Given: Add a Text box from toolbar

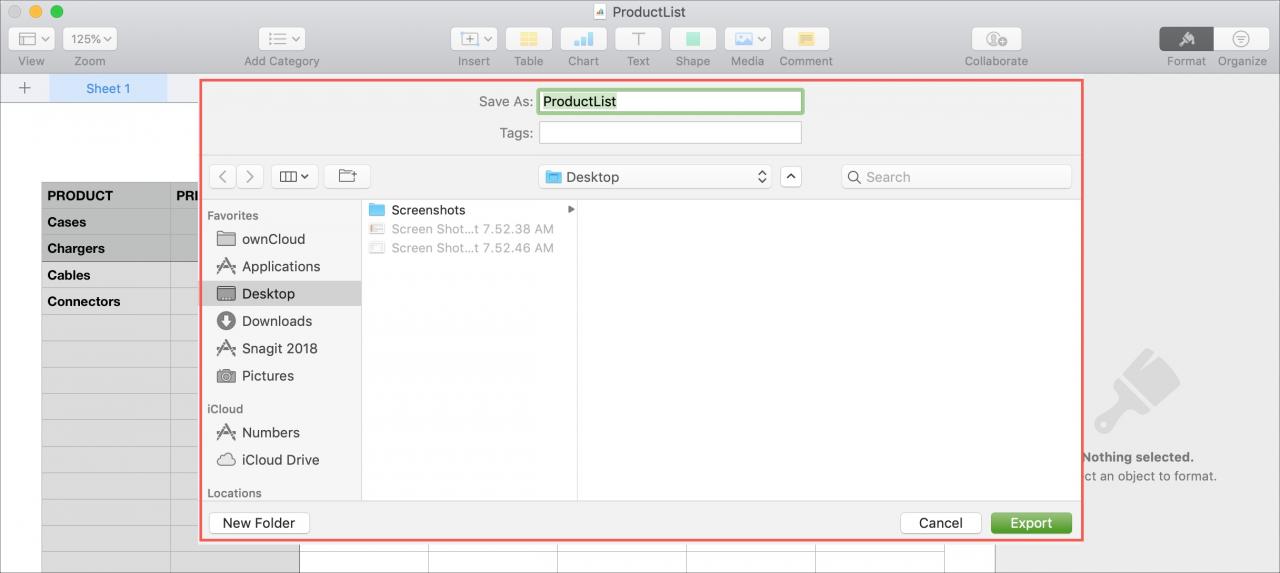Looking at the screenshot, I should pyautogui.click(x=638, y=39).
